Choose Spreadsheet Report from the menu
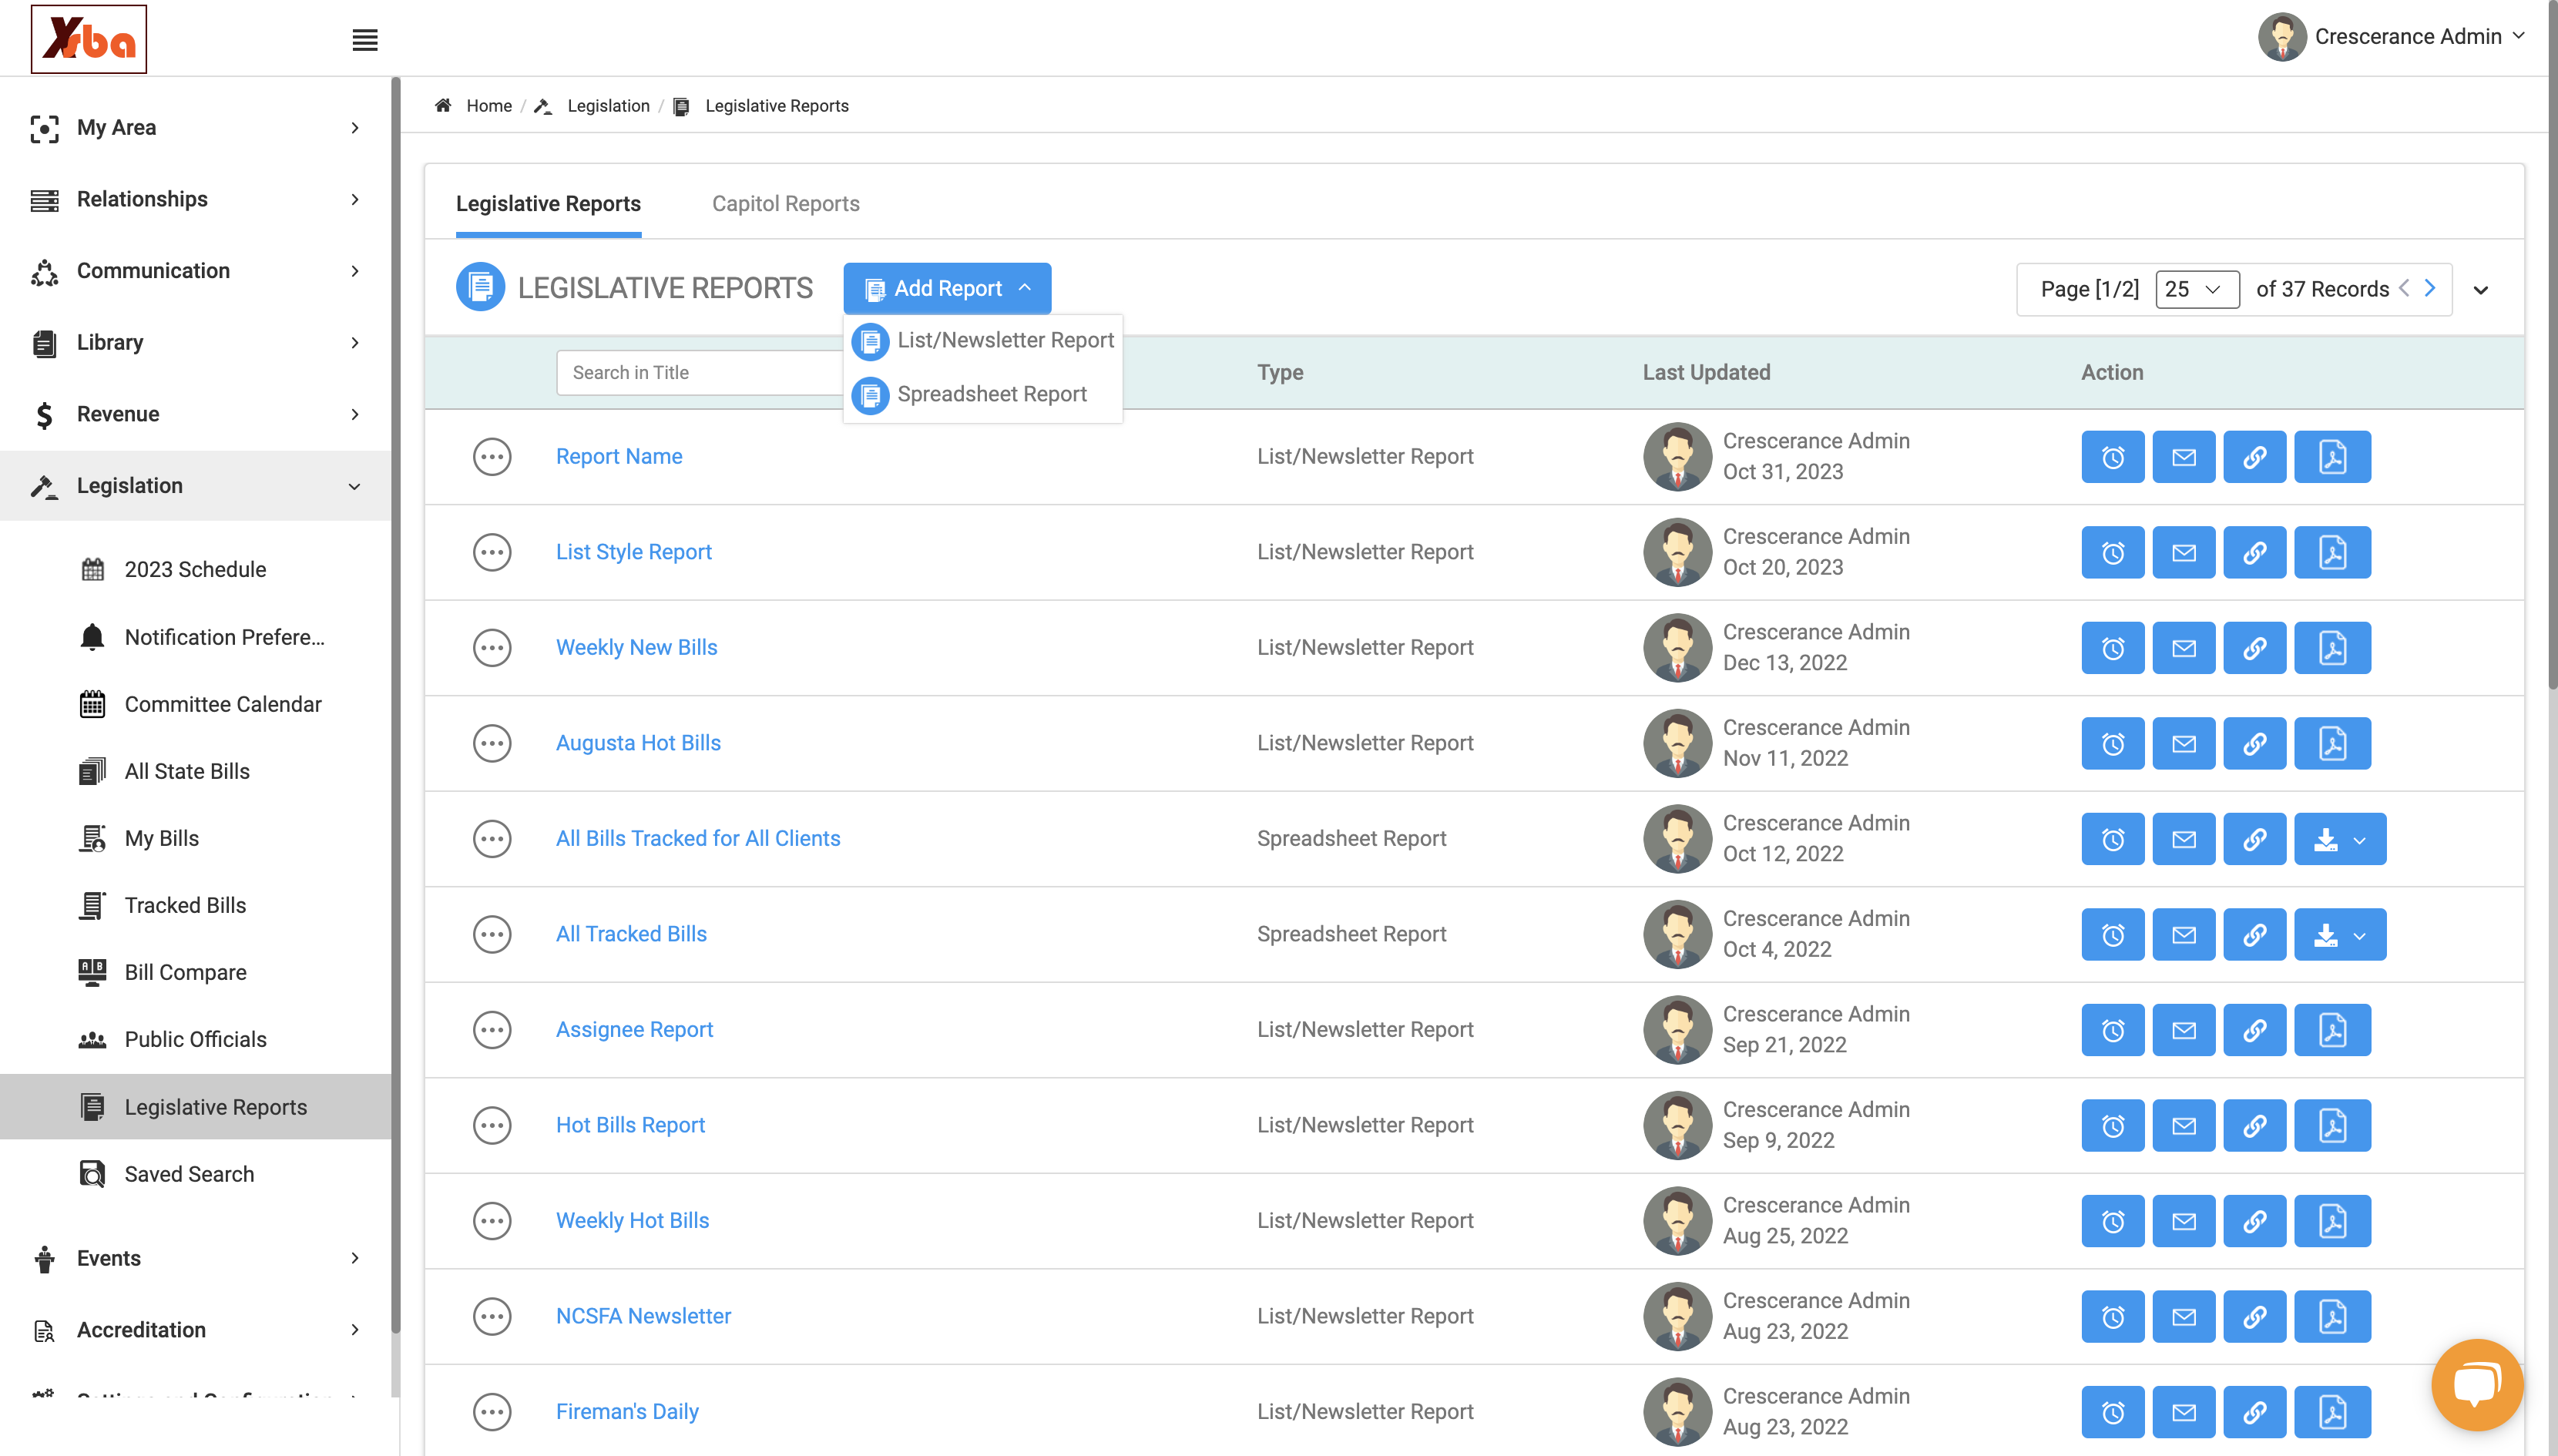2558x1456 pixels. tap(983, 394)
